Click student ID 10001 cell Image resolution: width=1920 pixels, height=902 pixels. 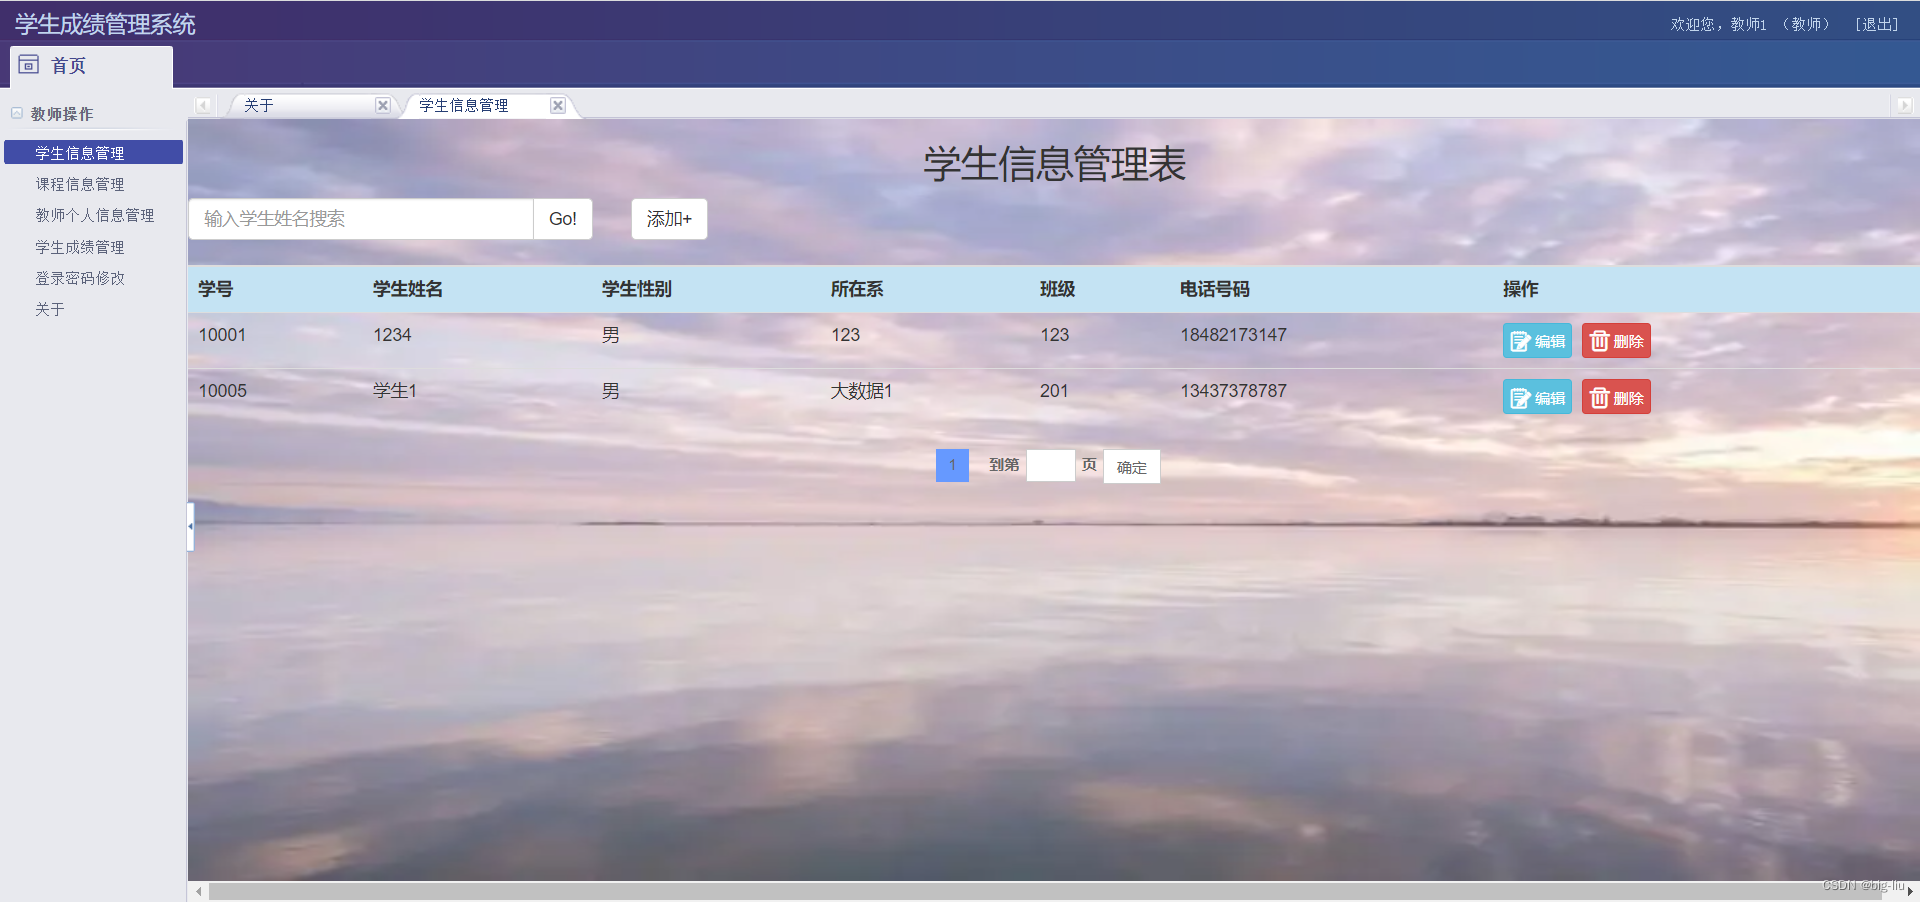click(222, 335)
